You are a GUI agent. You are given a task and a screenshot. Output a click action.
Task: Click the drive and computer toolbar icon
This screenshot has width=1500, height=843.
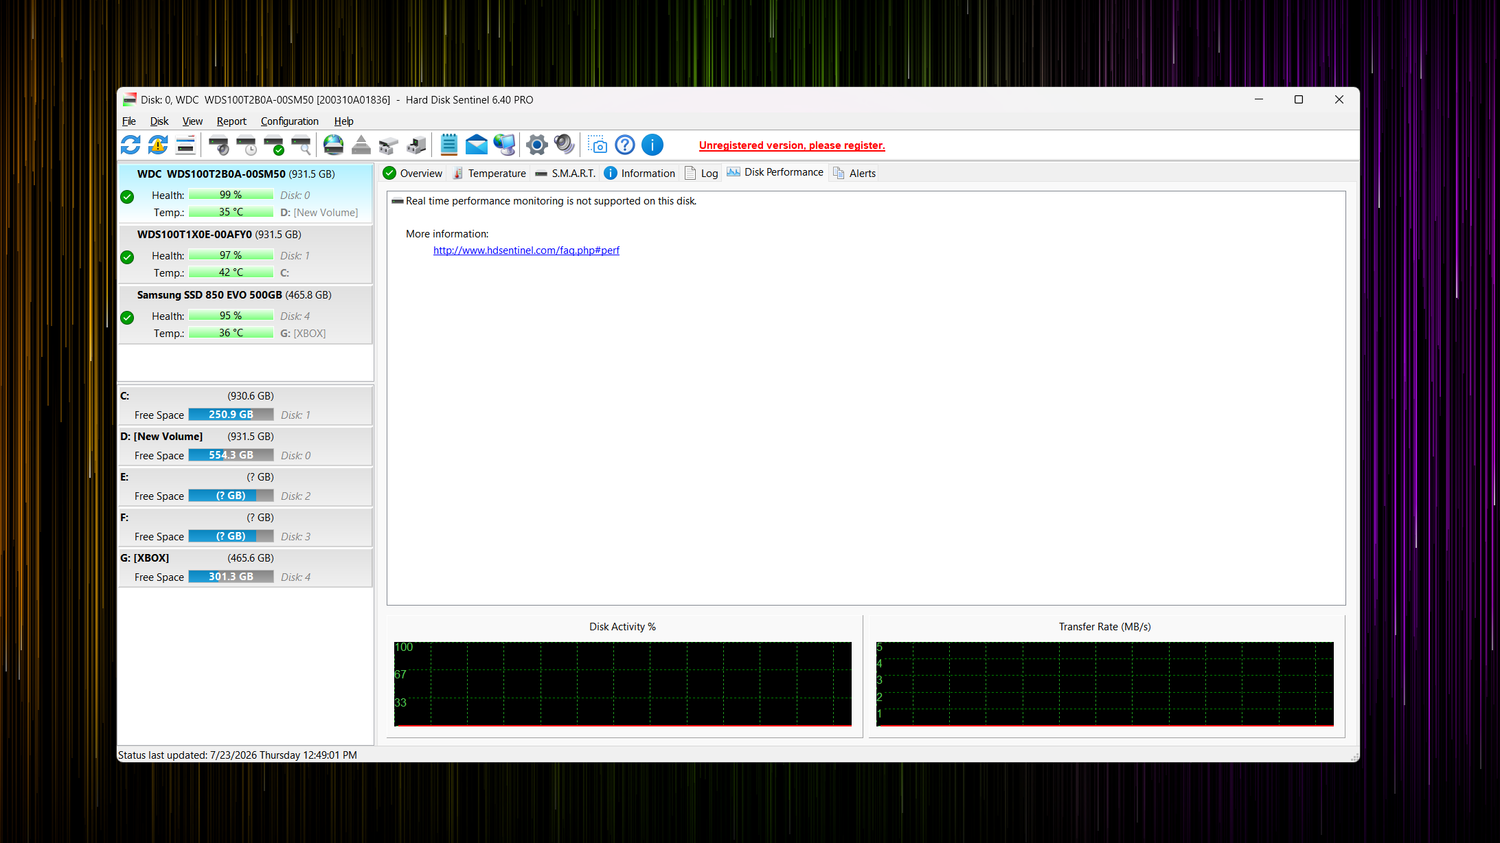(416, 145)
